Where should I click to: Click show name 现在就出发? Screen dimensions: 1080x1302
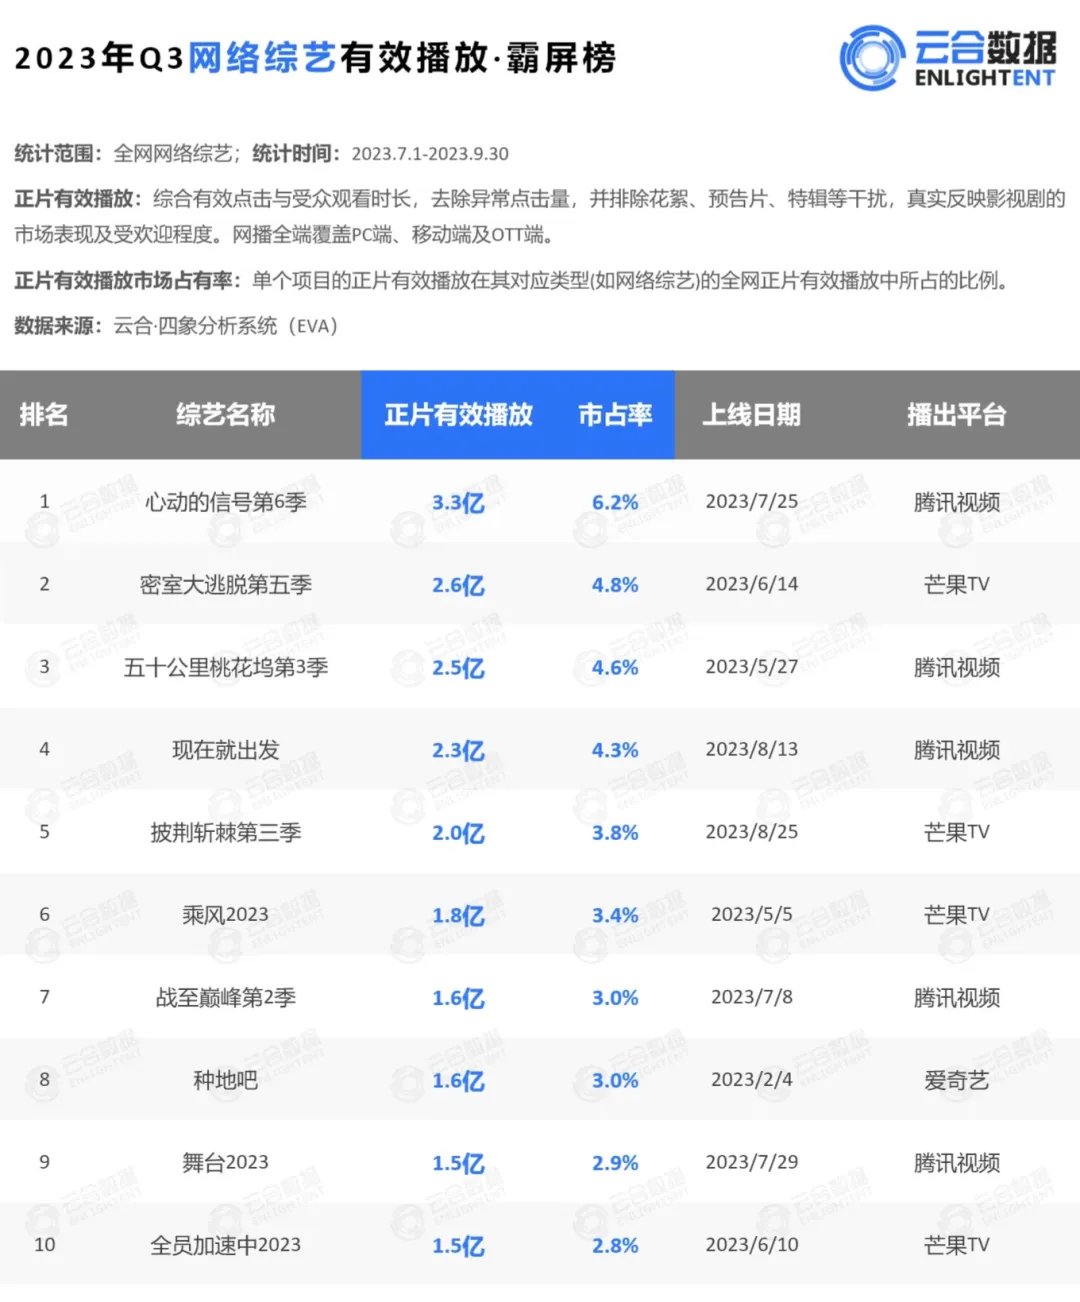pyautogui.click(x=225, y=750)
